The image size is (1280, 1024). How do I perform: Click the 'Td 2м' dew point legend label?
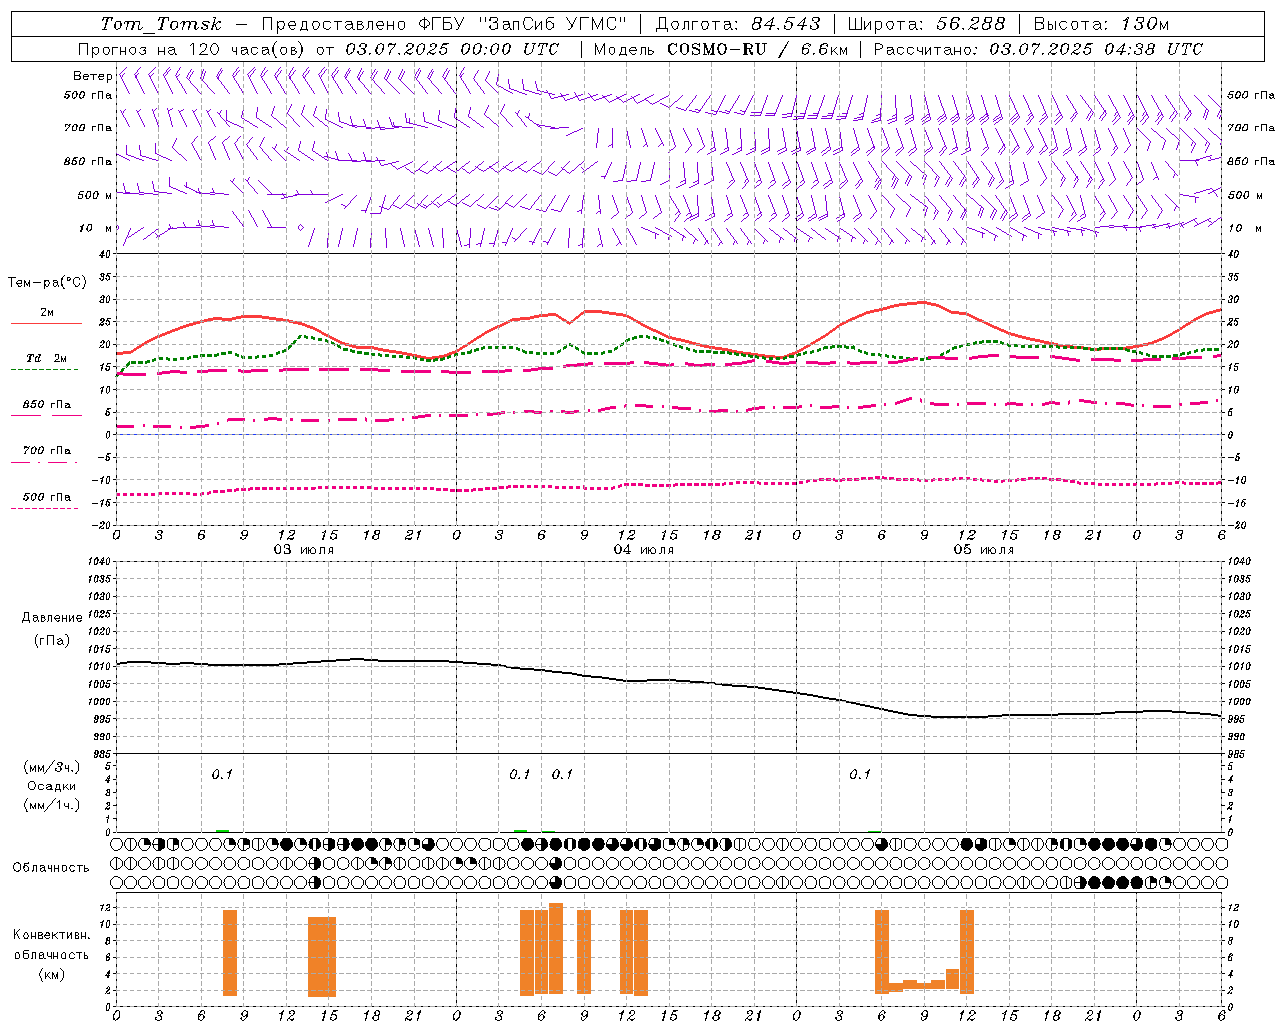47,358
